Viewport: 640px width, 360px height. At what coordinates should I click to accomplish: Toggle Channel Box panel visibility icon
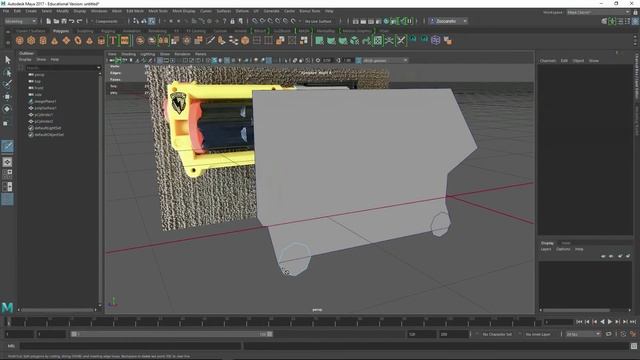[x=635, y=21]
